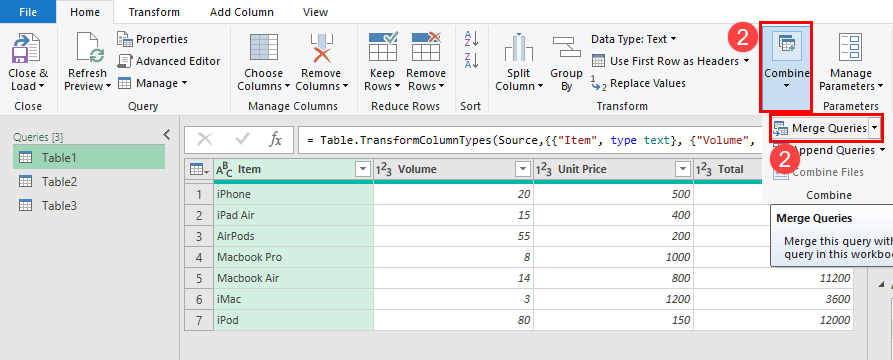893x360 pixels.
Task: Switch to the View tab
Action: tap(315, 12)
